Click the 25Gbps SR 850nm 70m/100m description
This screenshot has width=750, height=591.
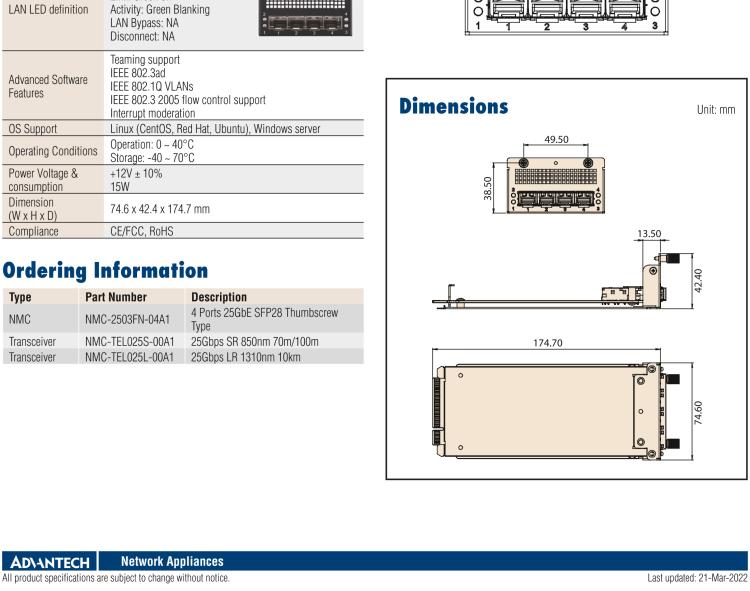coord(254,341)
